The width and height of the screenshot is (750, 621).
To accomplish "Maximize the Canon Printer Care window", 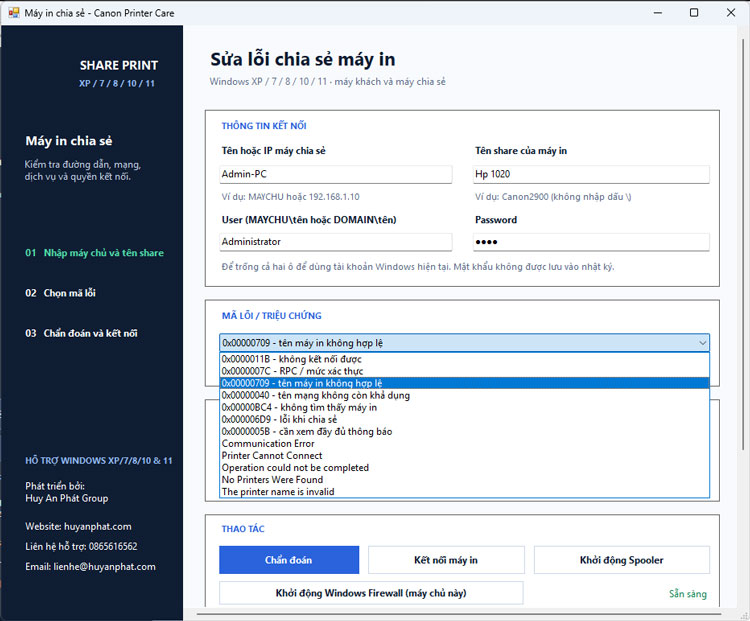I will click(x=694, y=13).
